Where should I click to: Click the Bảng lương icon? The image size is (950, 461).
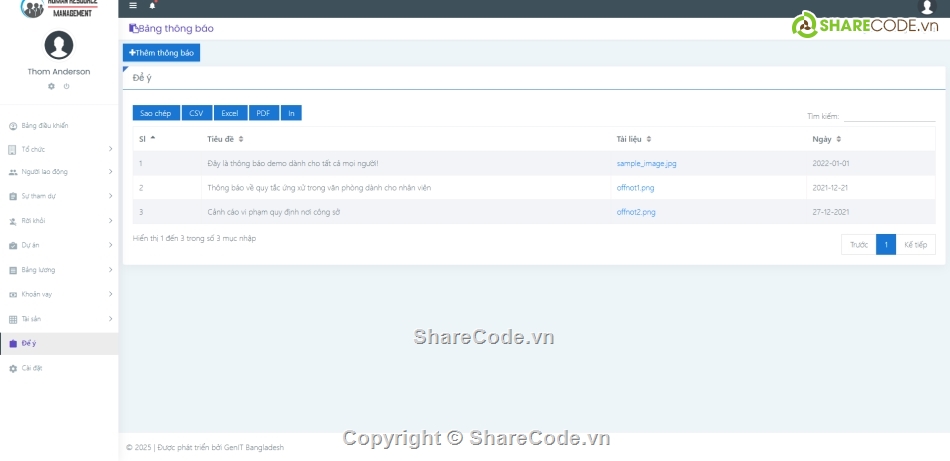click(x=13, y=270)
